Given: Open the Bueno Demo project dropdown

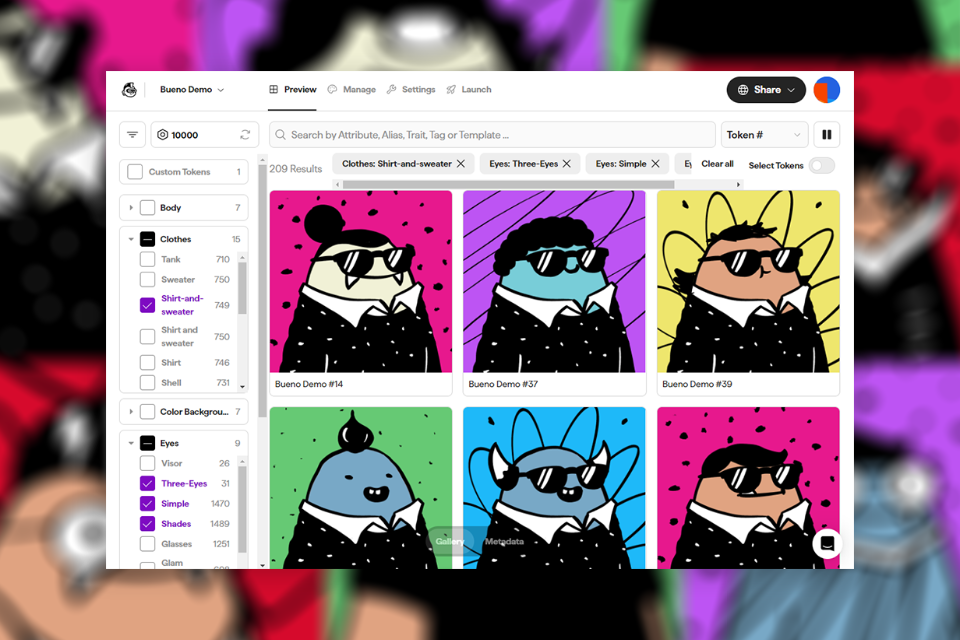Looking at the screenshot, I should pos(192,89).
